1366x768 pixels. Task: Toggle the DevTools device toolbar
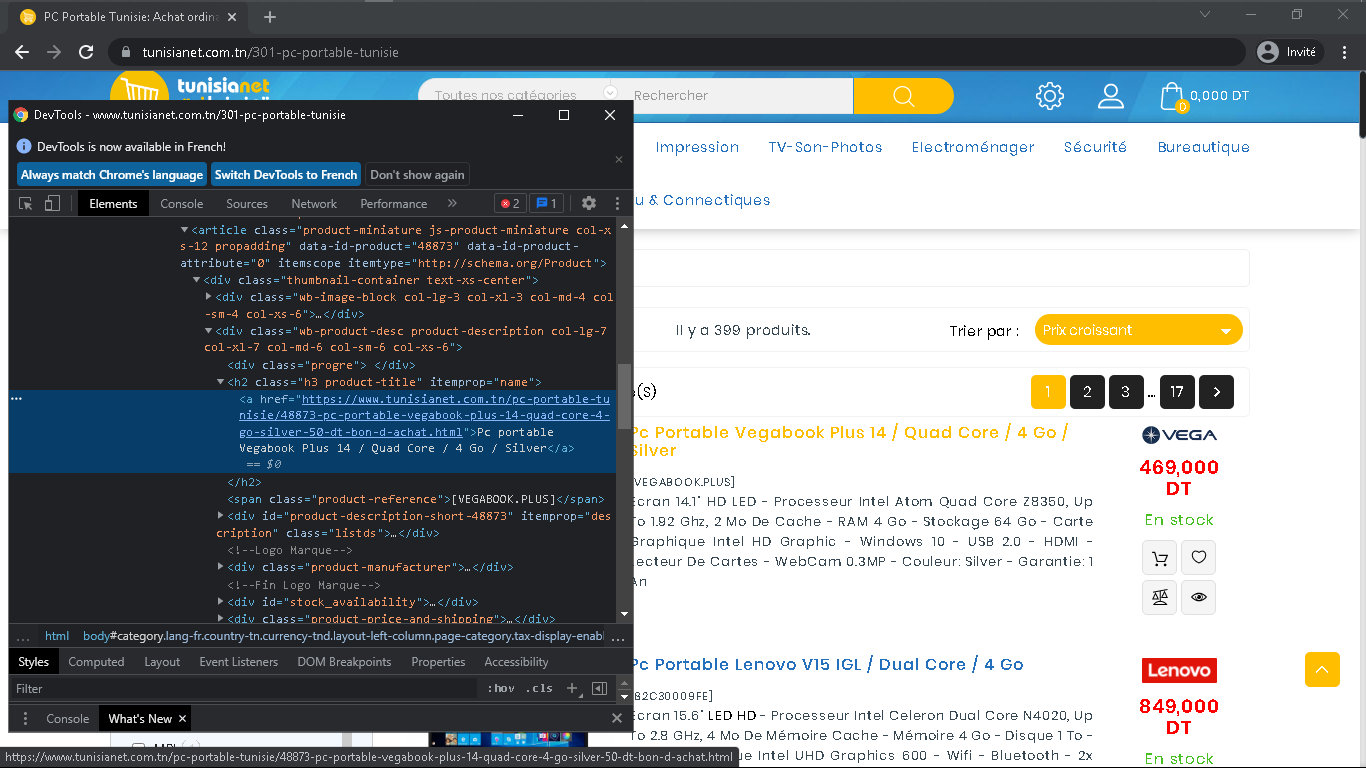coord(52,203)
